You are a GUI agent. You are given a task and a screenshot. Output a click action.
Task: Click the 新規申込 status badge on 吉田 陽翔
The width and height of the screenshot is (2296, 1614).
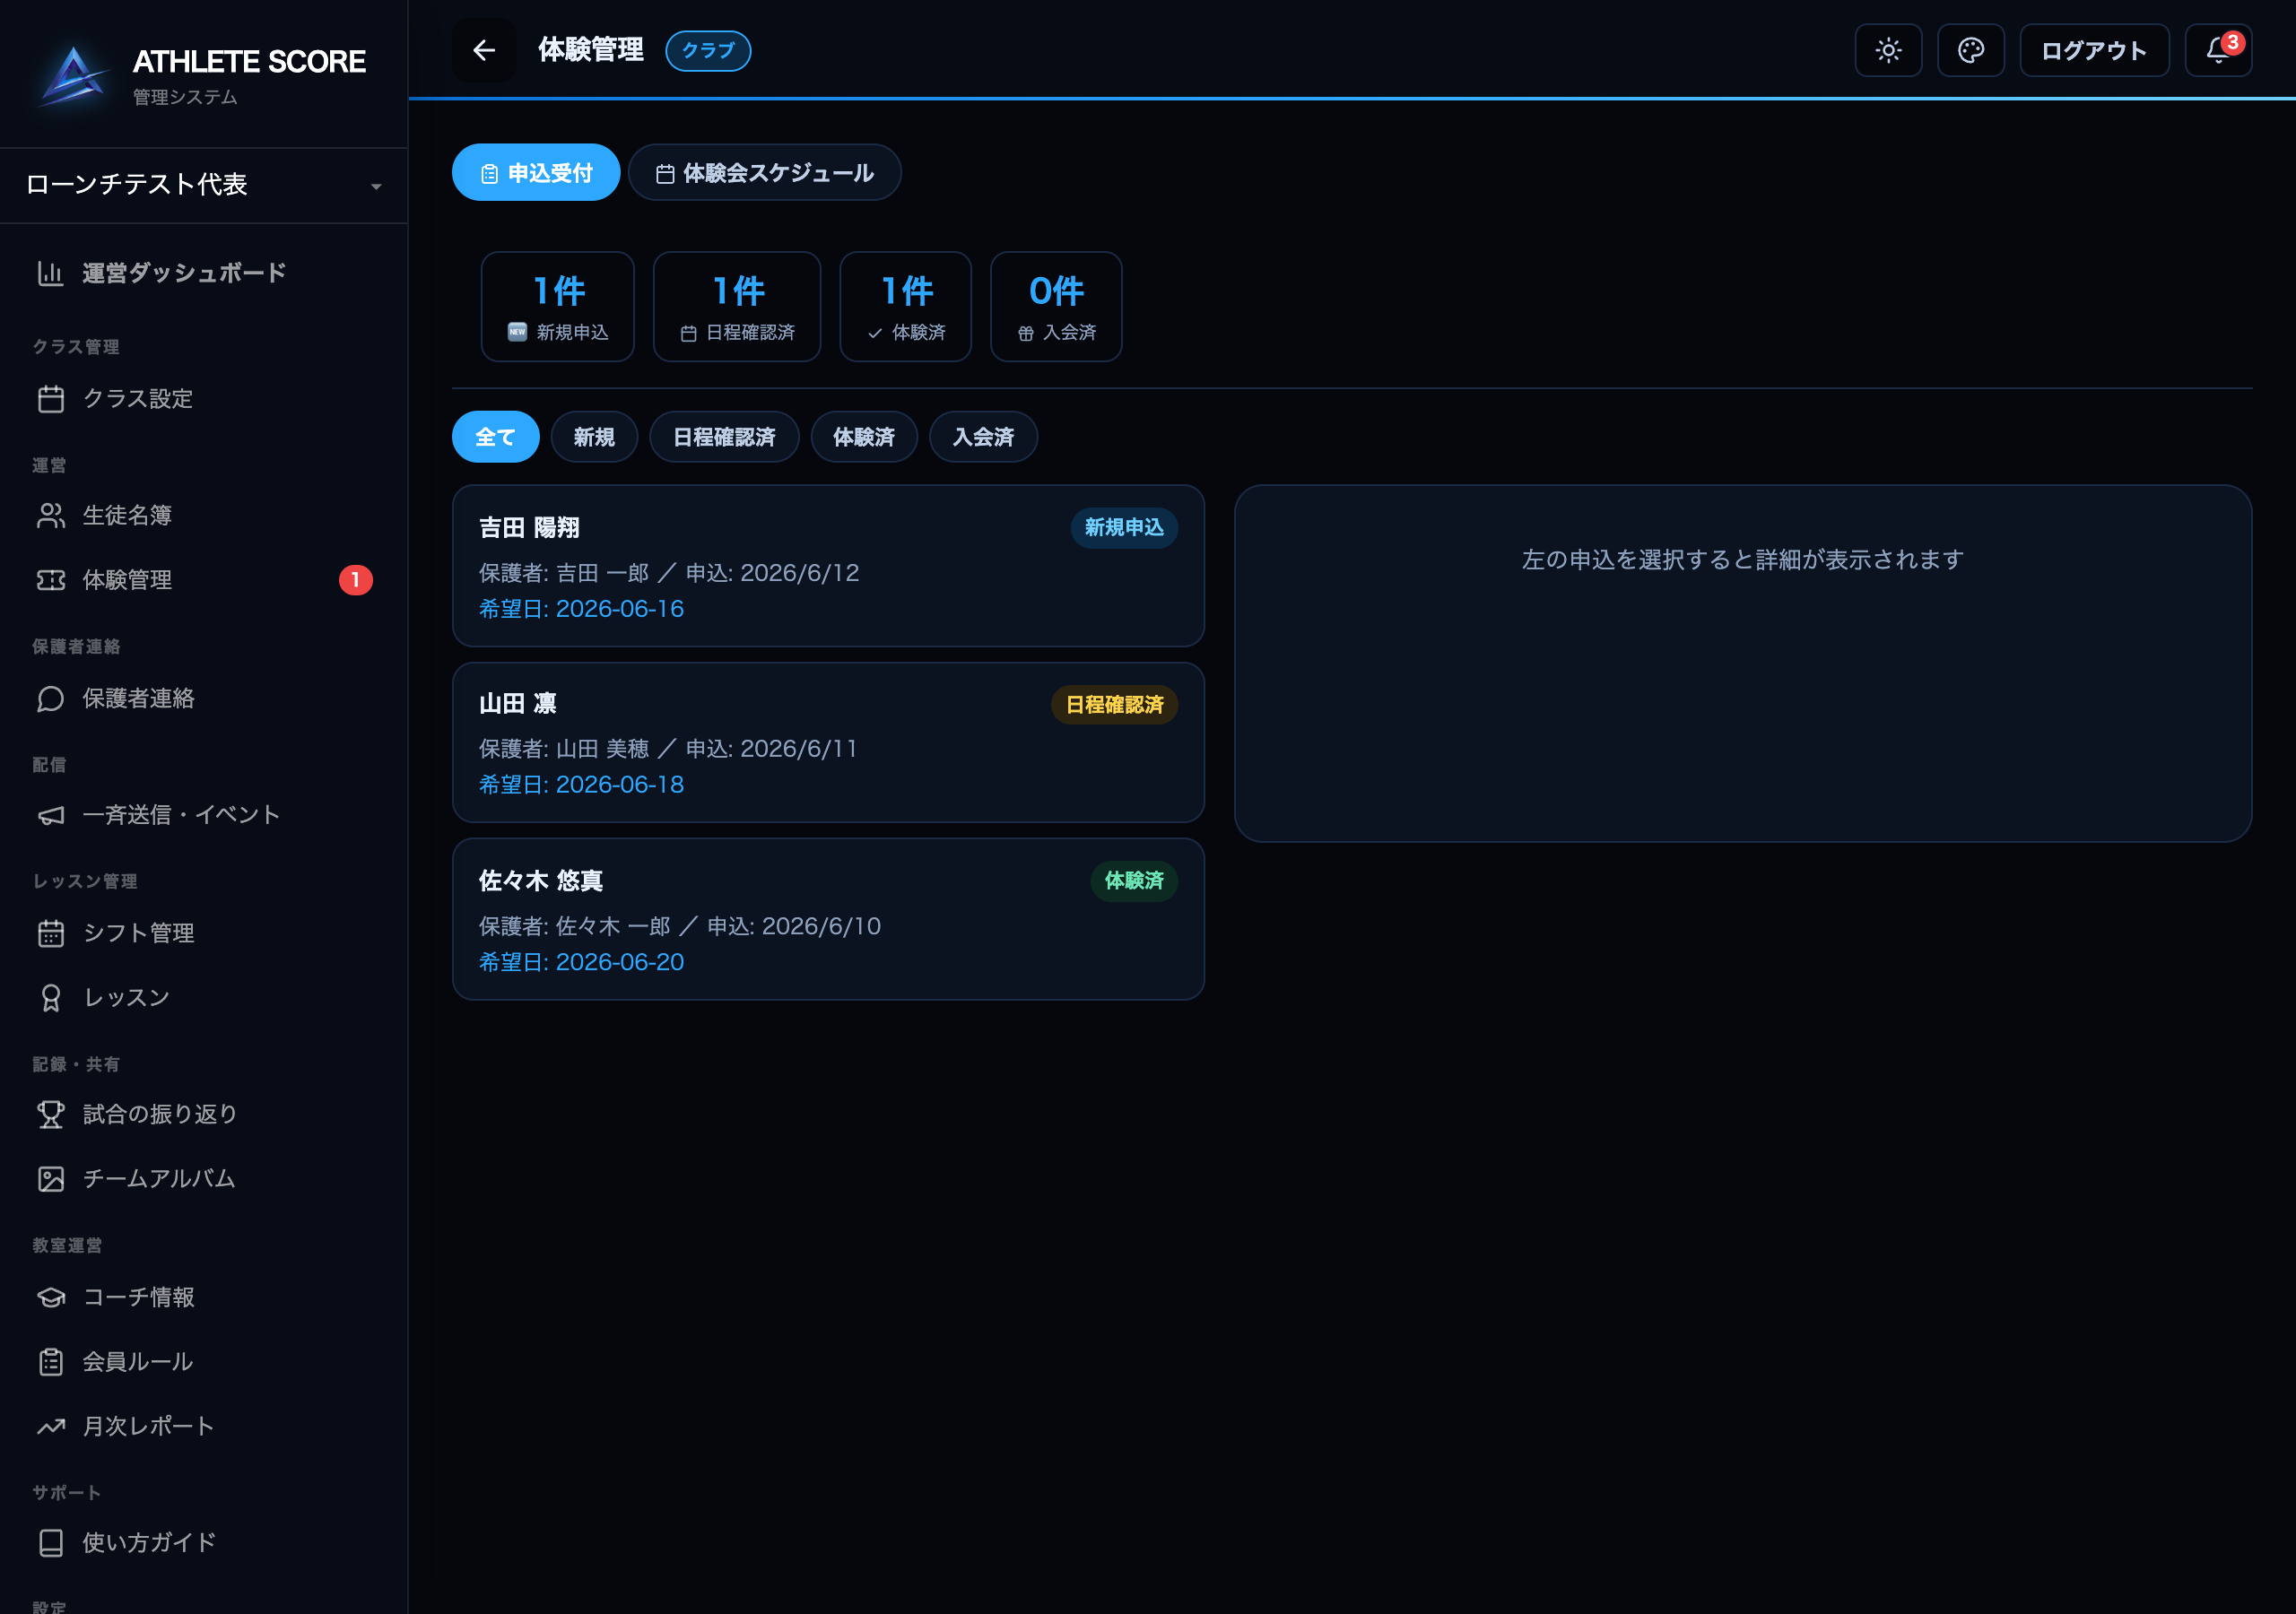pyautogui.click(x=1124, y=528)
